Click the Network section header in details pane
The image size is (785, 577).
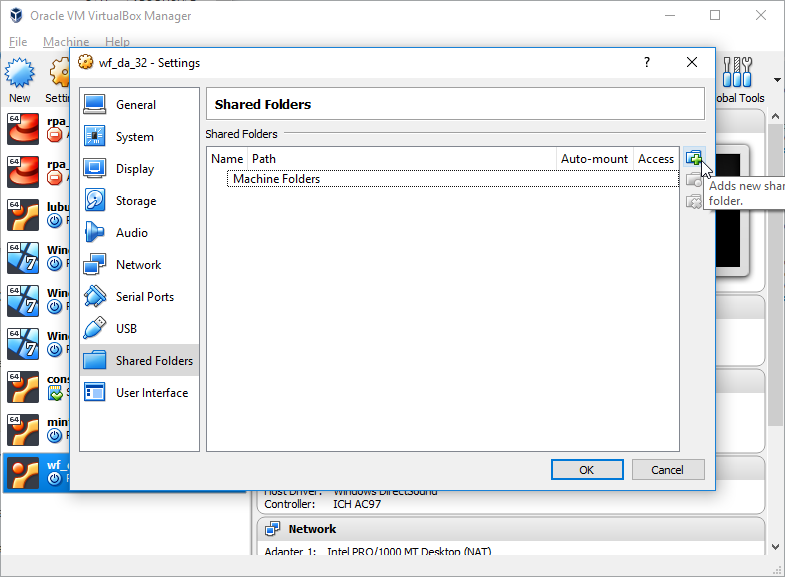click(511, 528)
